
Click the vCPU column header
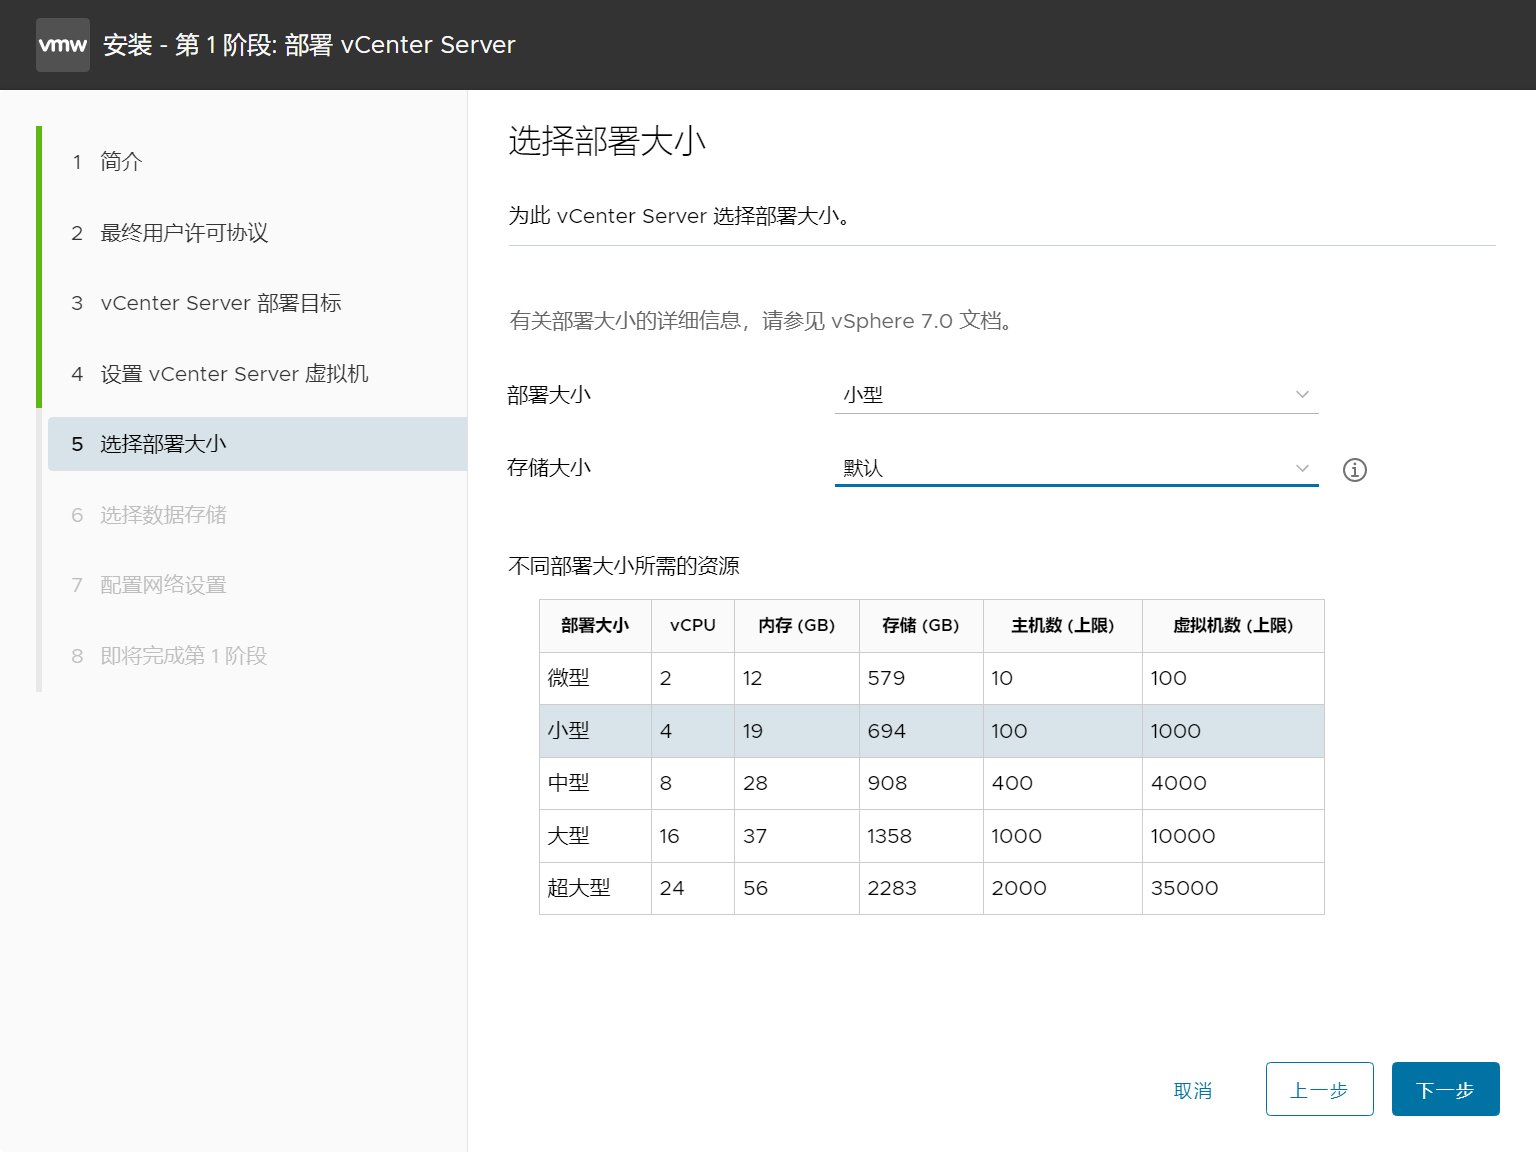(693, 626)
